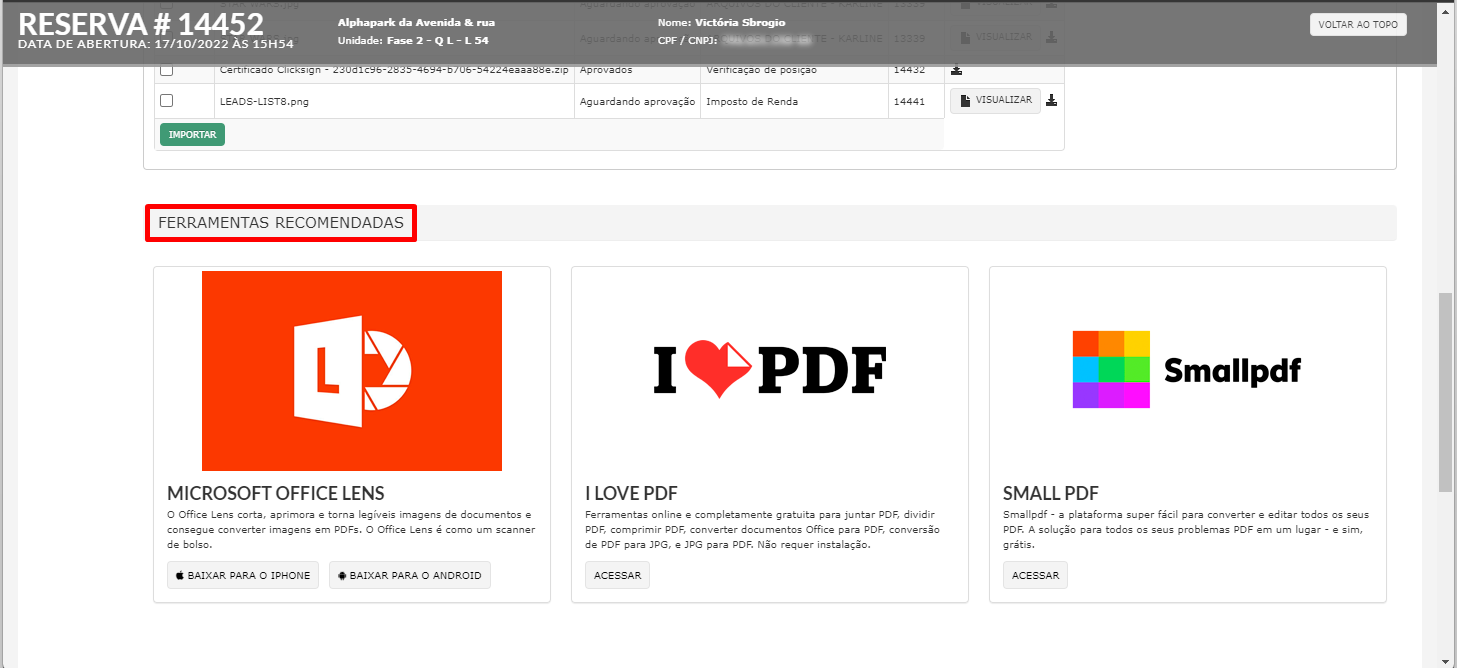
Task: Click the 'Verificação de posição' cell
Action: 762,70
